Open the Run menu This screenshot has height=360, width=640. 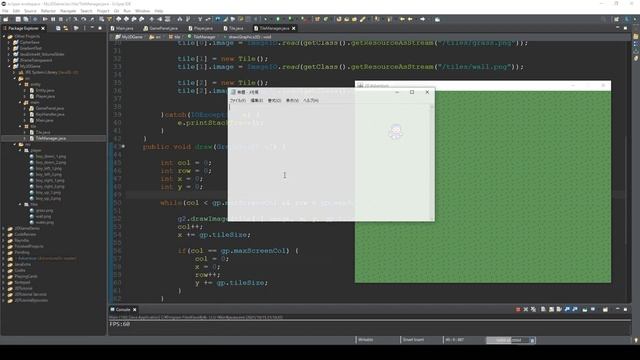pyautogui.click(x=127, y=11)
